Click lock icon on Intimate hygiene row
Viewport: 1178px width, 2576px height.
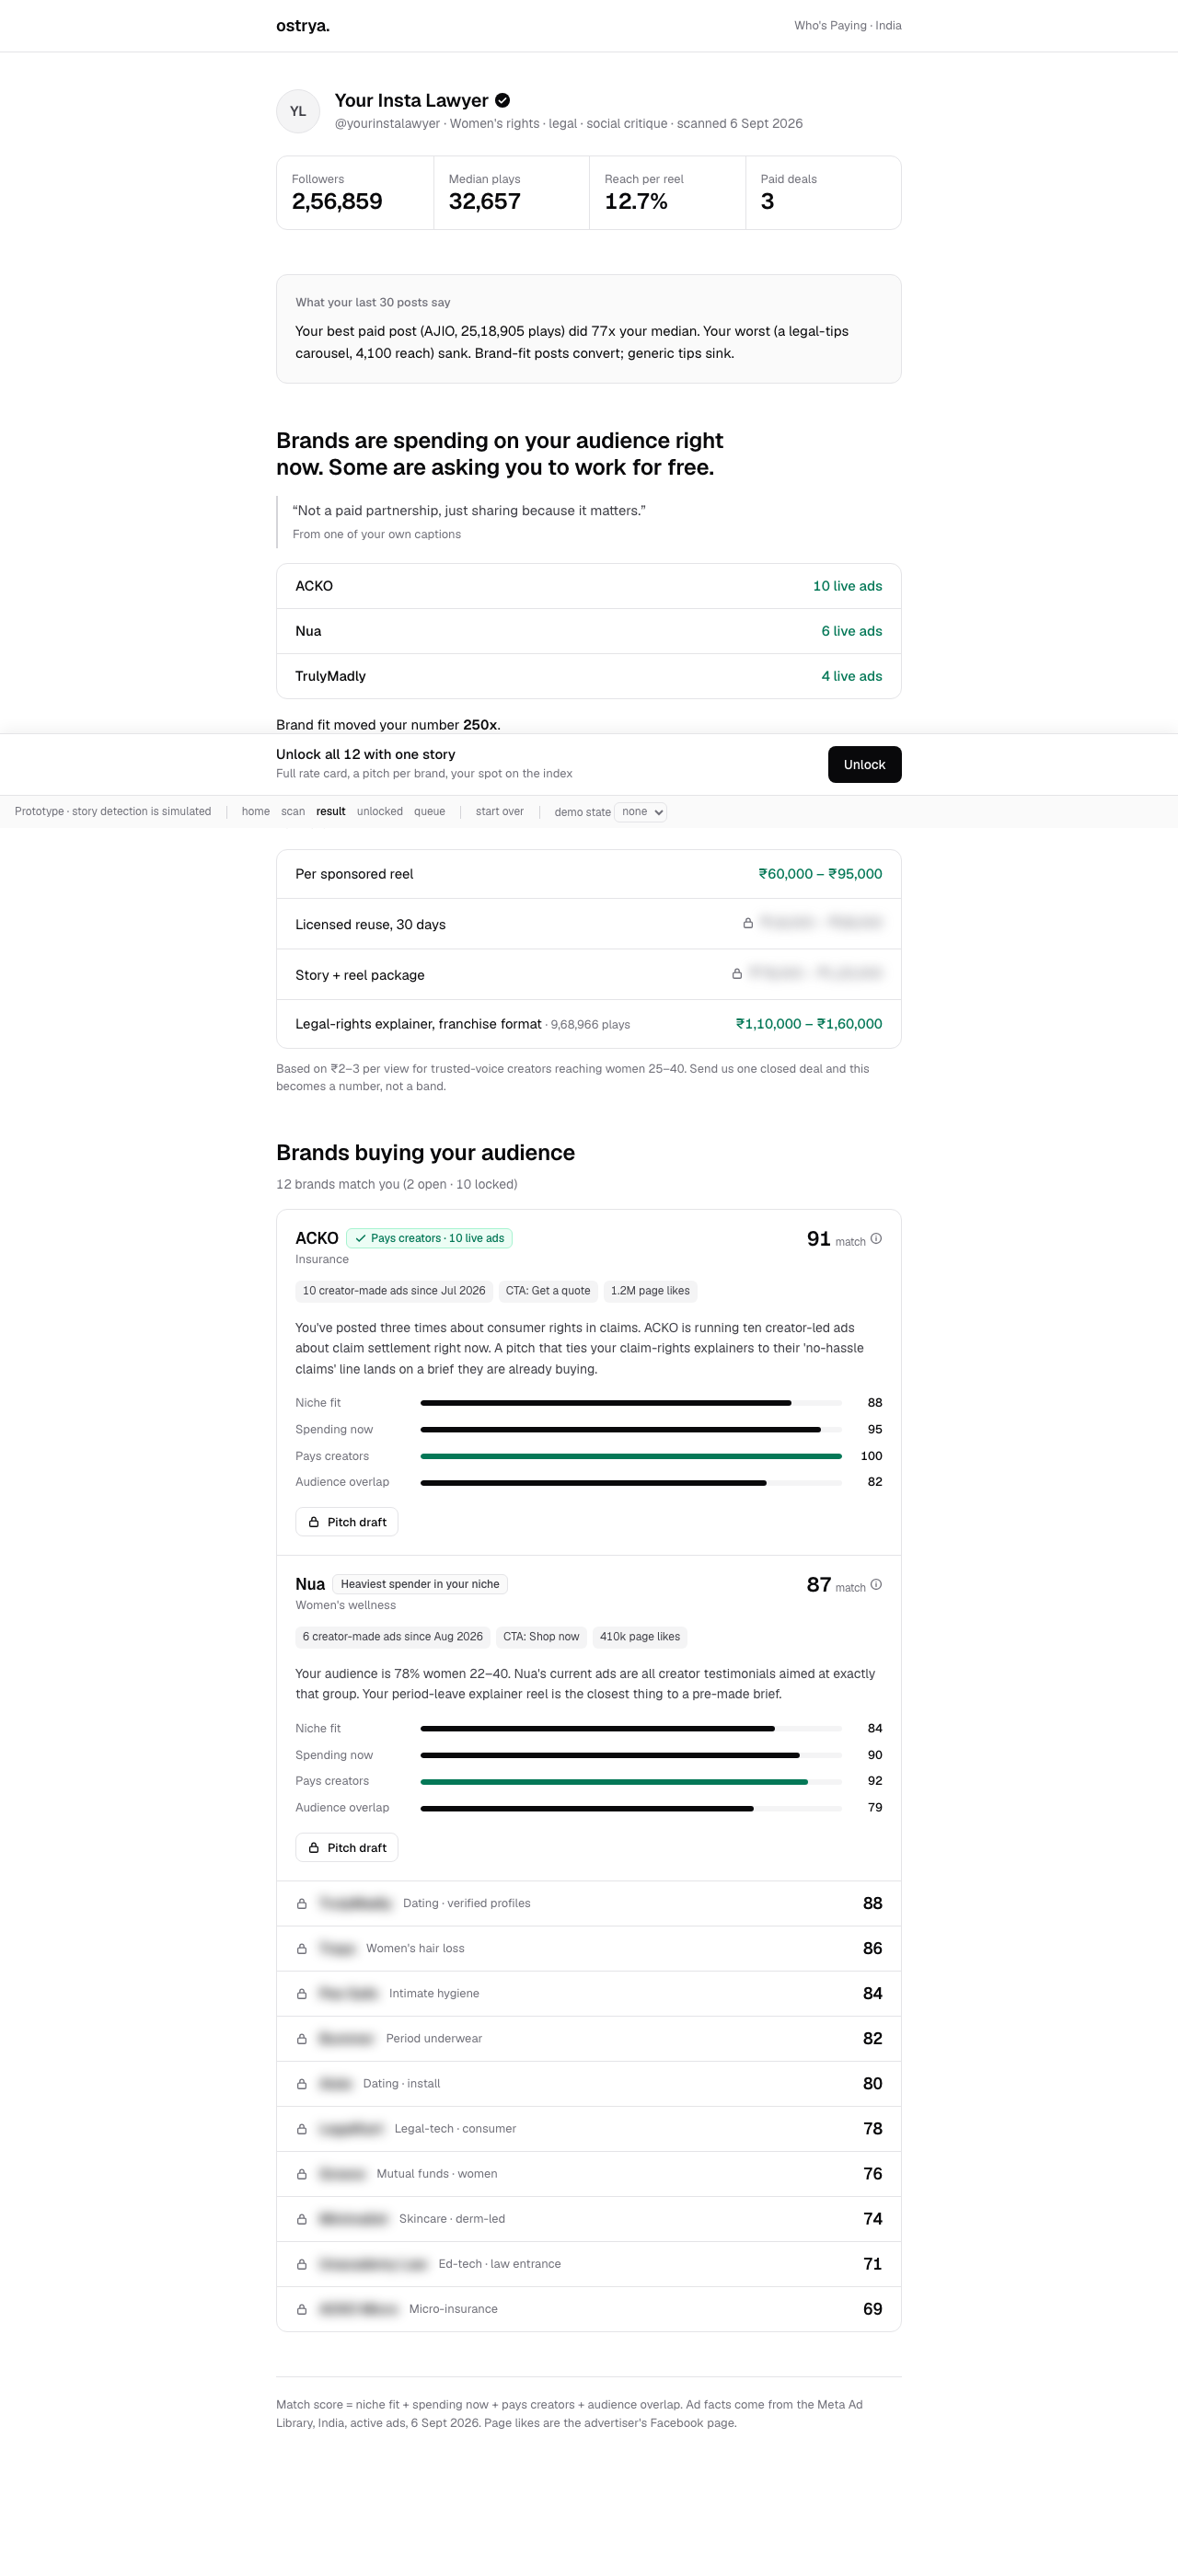point(301,1994)
